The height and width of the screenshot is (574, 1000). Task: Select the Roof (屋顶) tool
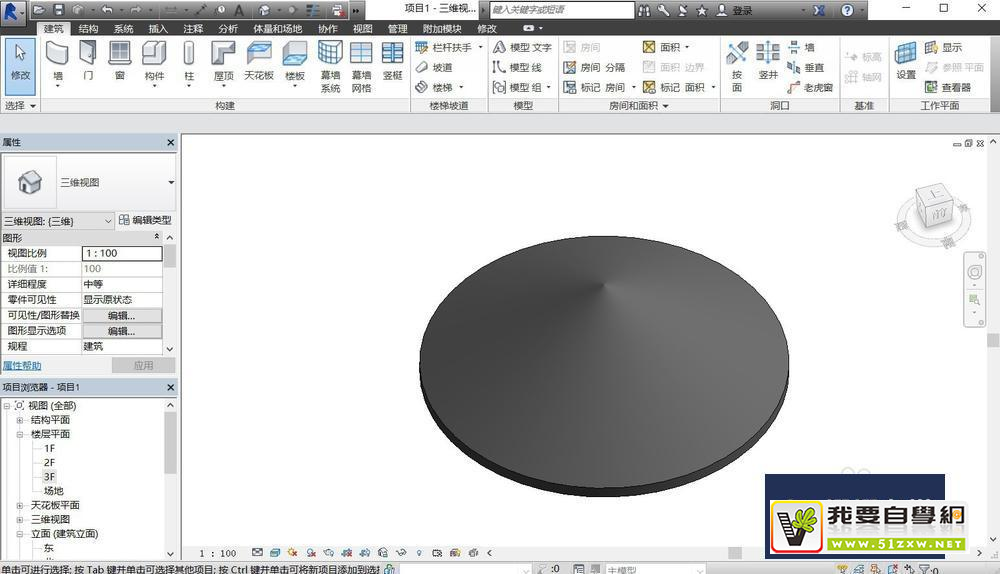pyautogui.click(x=223, y=63)
